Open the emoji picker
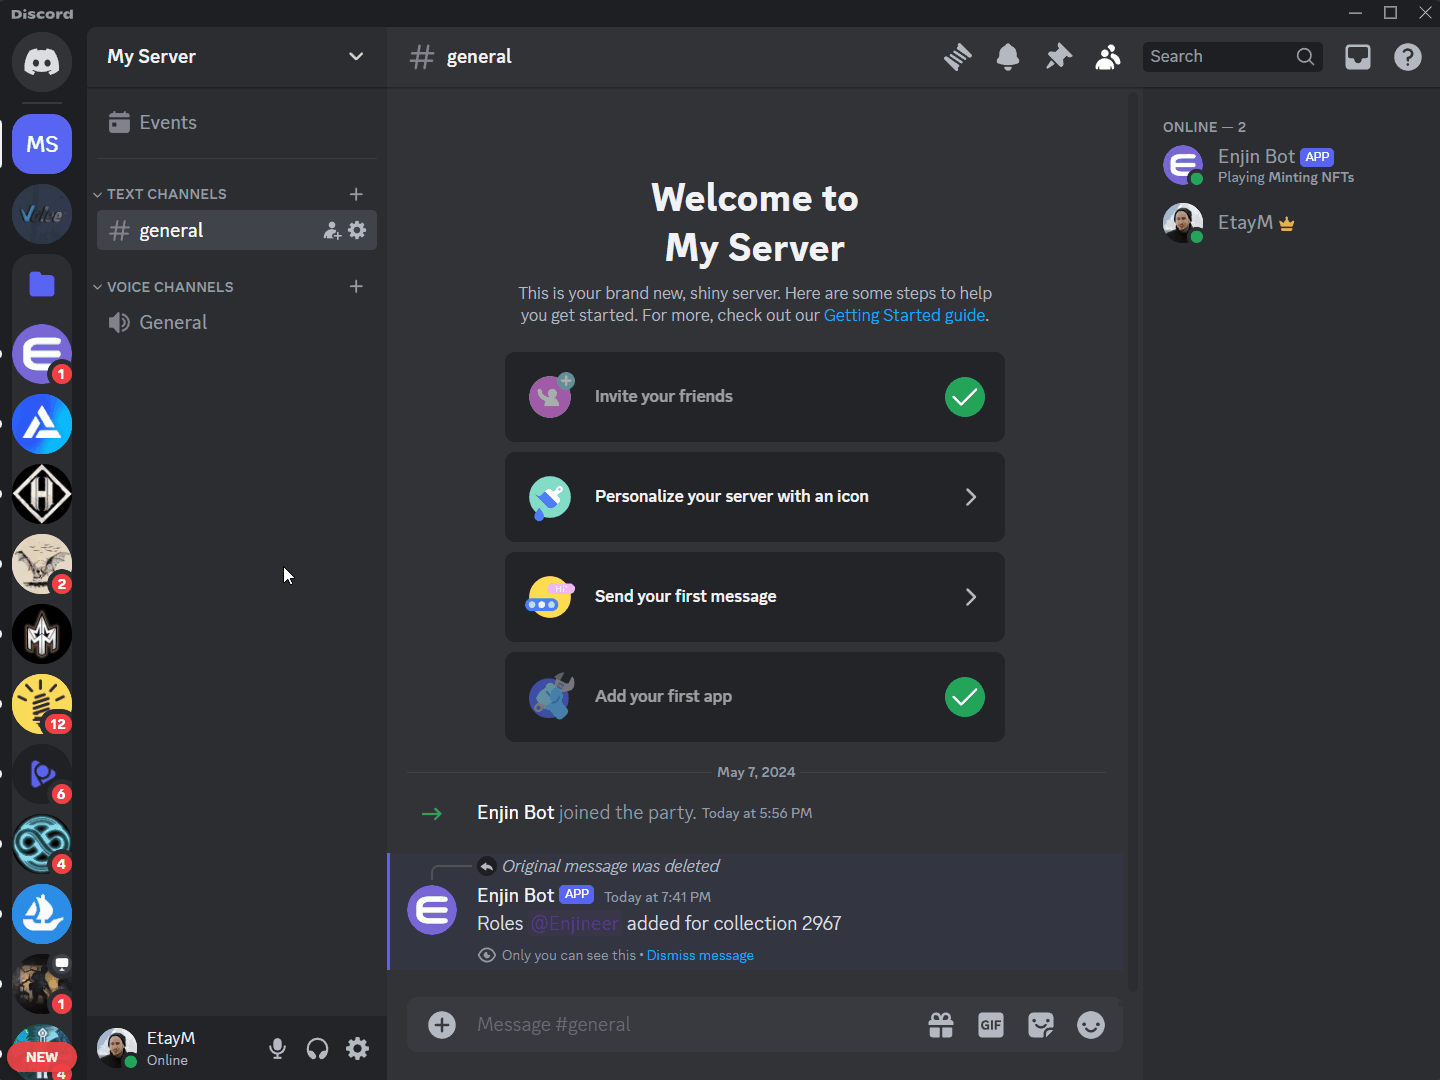The height and width of the screenshot is (1080, 1440). coord(1091,1025)
